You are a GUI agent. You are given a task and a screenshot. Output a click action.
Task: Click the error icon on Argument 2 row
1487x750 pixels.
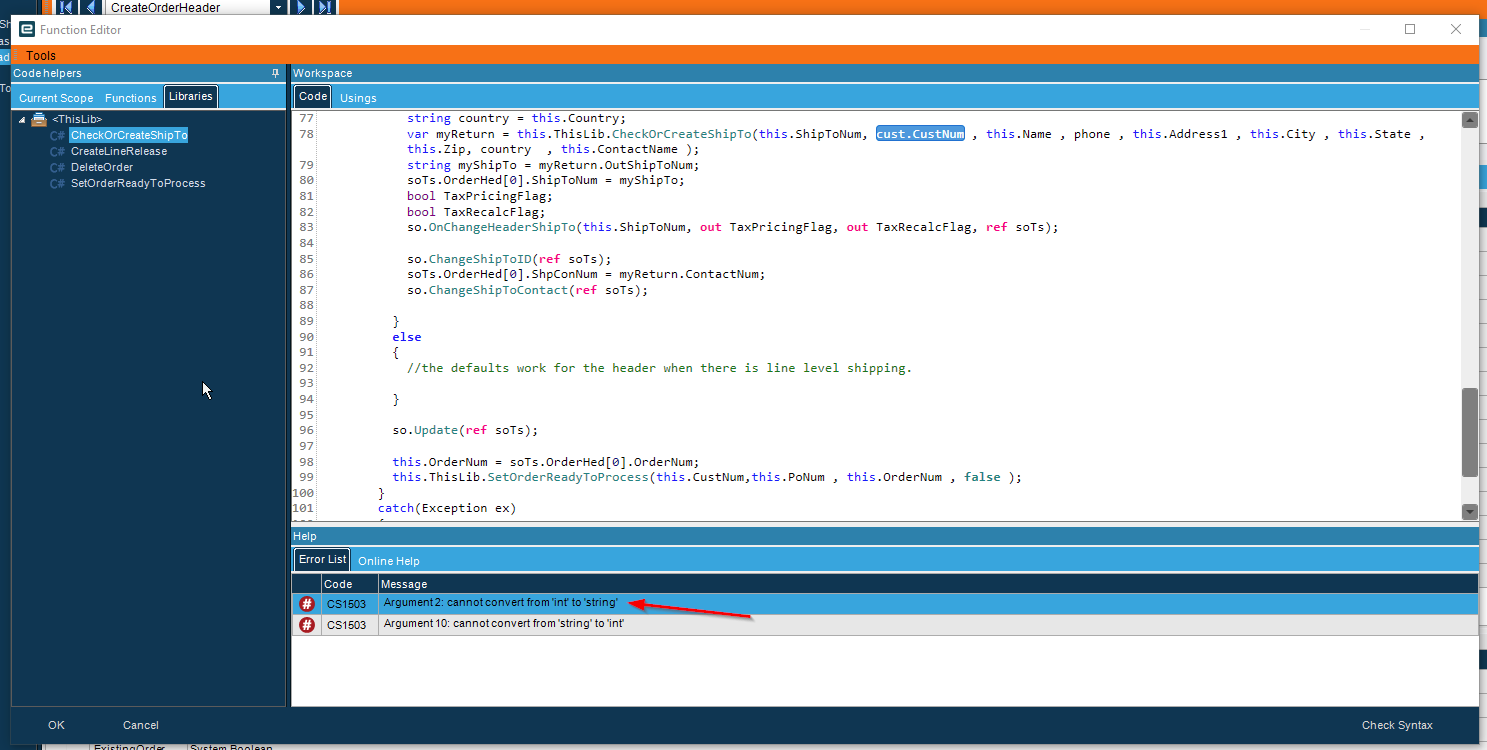[x=307, y=604]
